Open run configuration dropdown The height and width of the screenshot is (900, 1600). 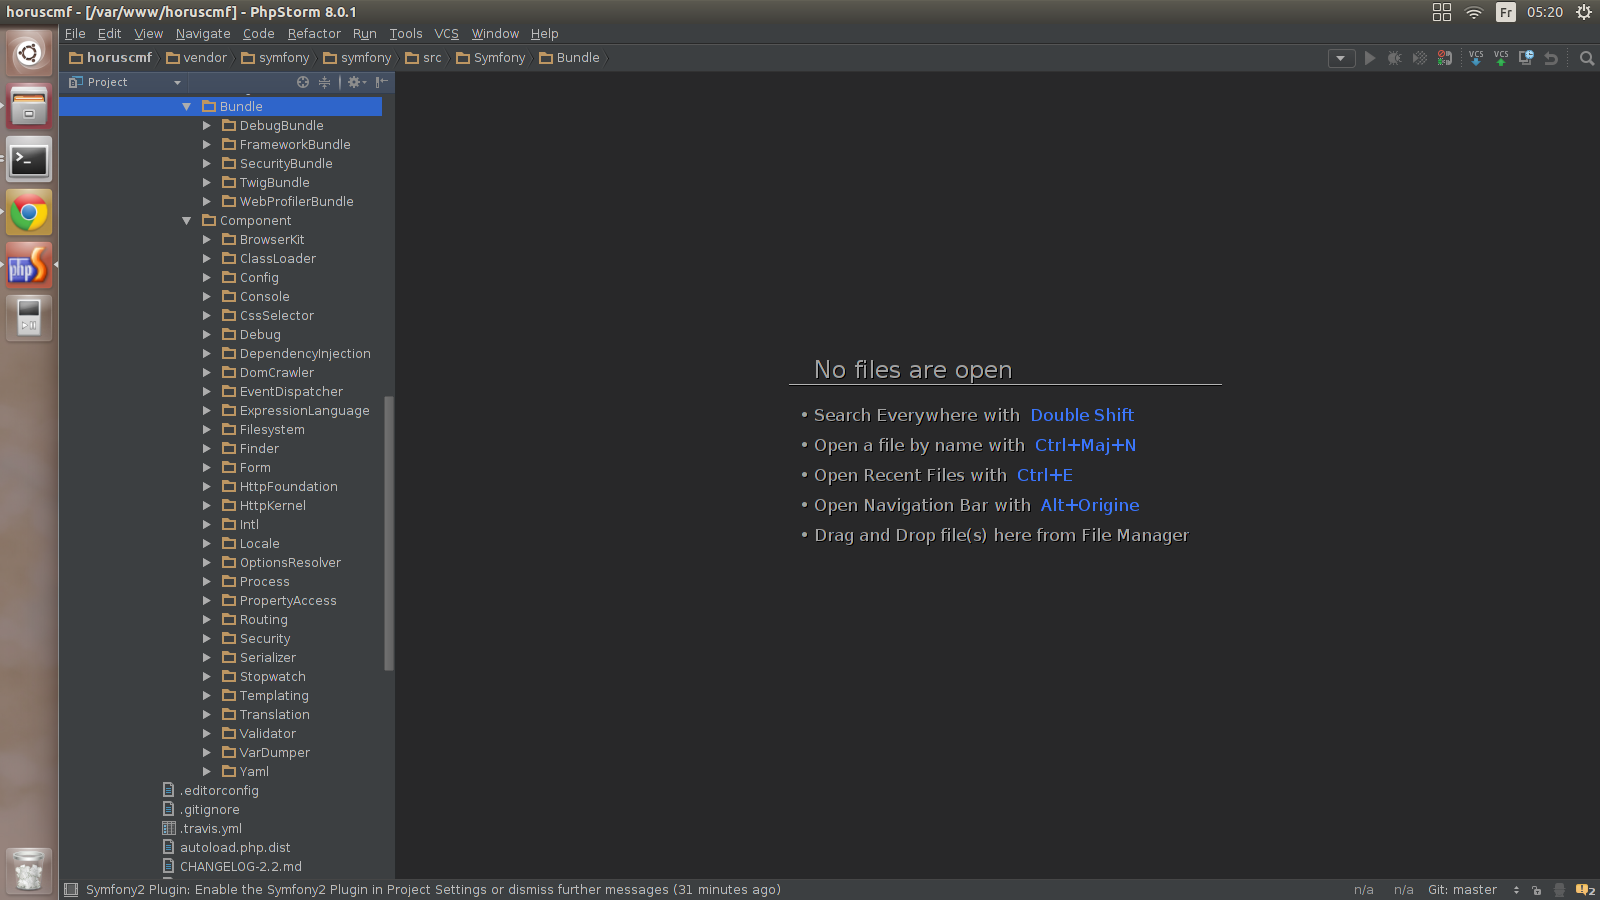(x=1341, y=58)
